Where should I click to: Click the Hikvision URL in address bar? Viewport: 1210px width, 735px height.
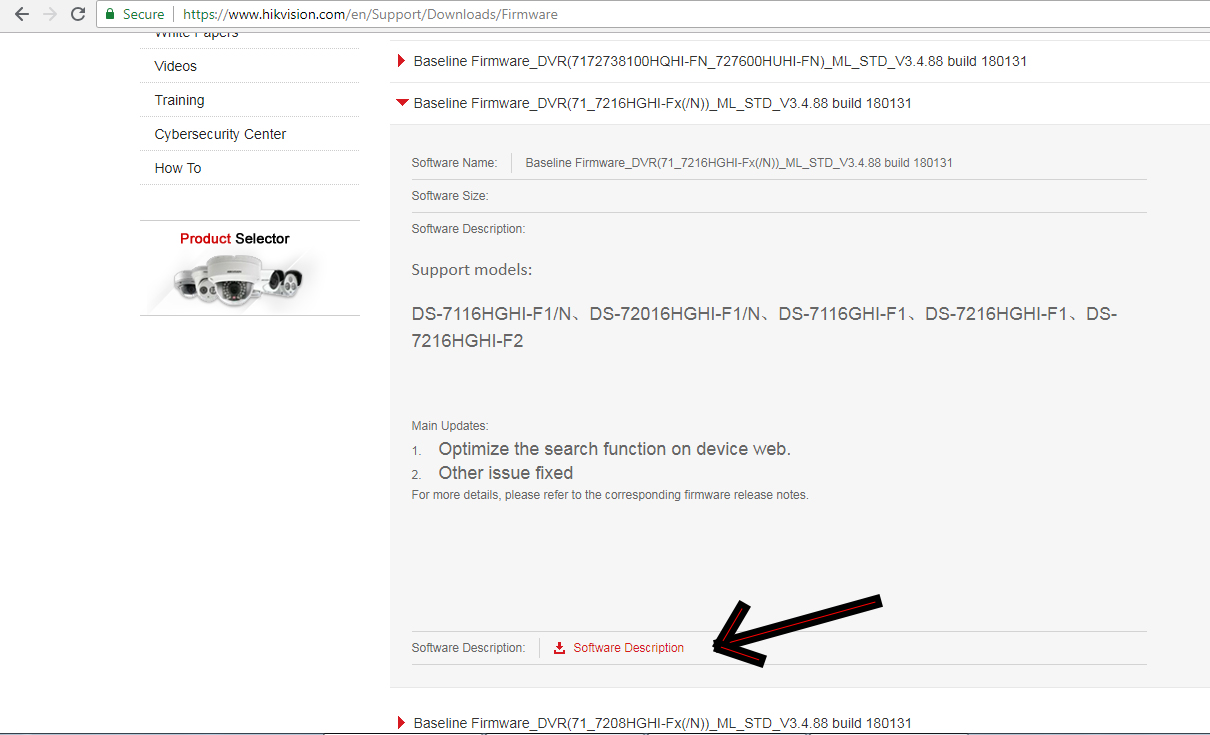tap(370, 14)
